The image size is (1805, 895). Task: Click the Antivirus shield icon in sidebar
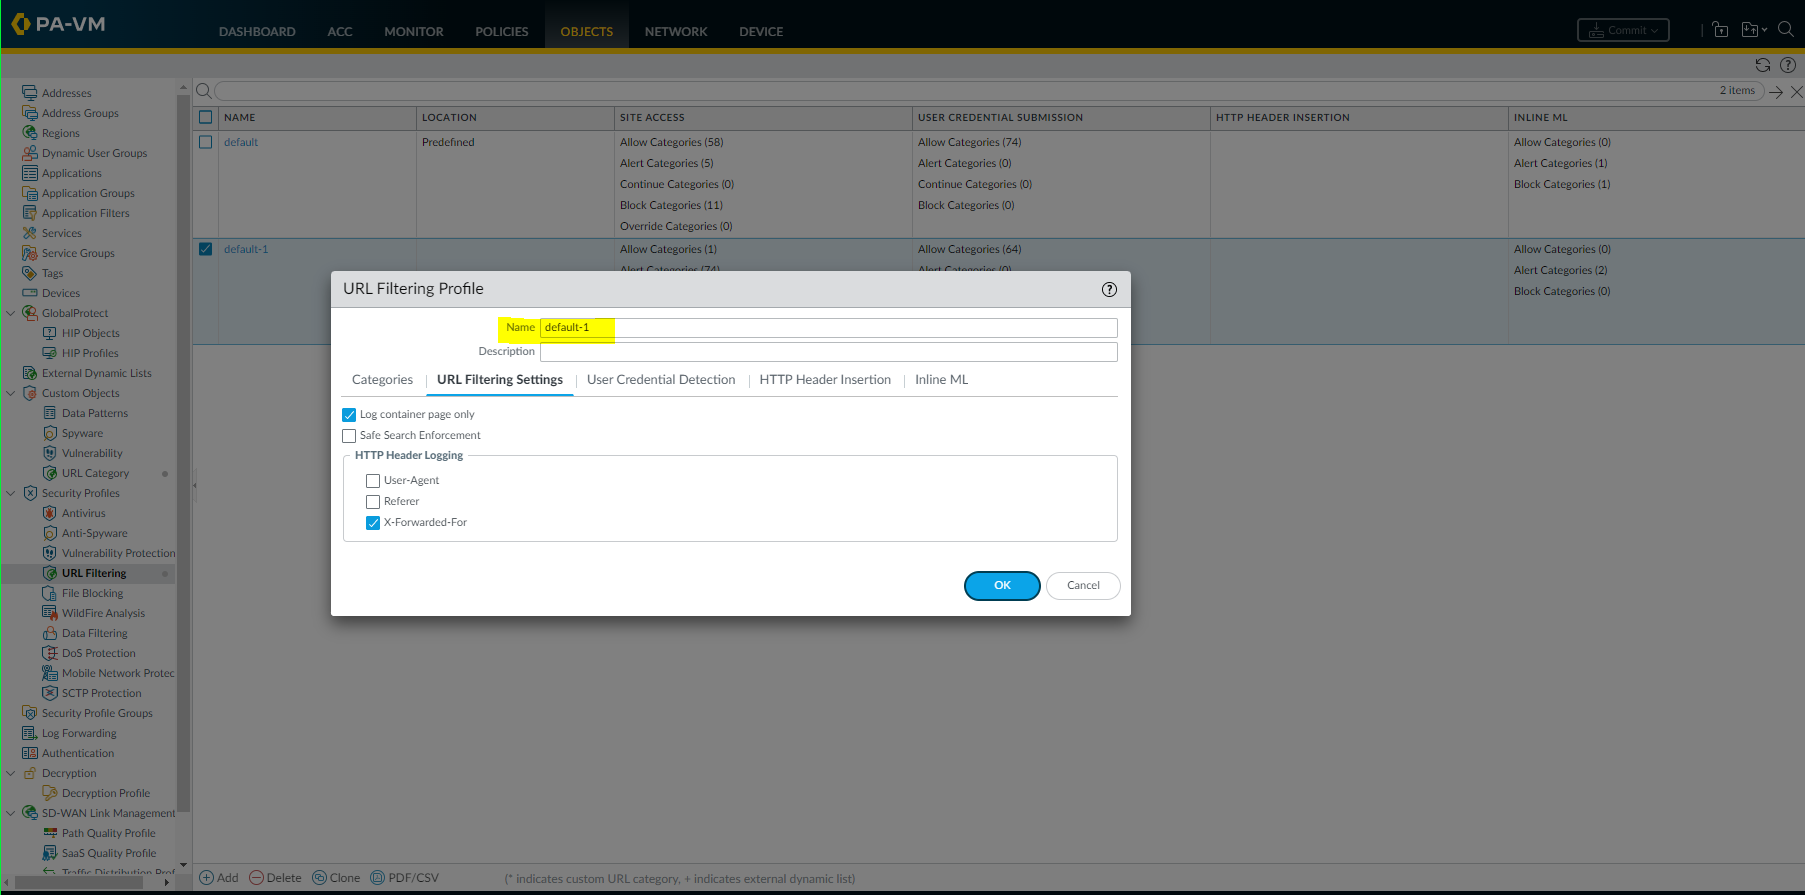[x=50, y=513]
